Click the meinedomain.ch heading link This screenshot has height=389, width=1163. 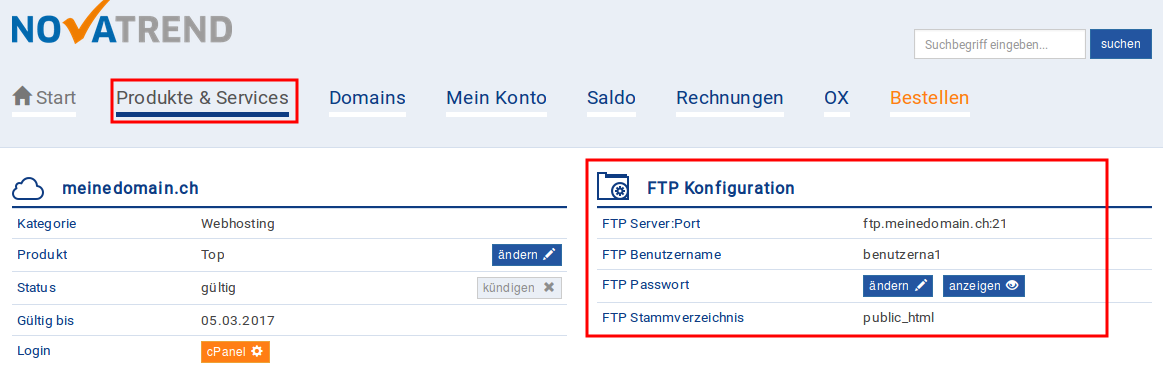click(131, 189)
